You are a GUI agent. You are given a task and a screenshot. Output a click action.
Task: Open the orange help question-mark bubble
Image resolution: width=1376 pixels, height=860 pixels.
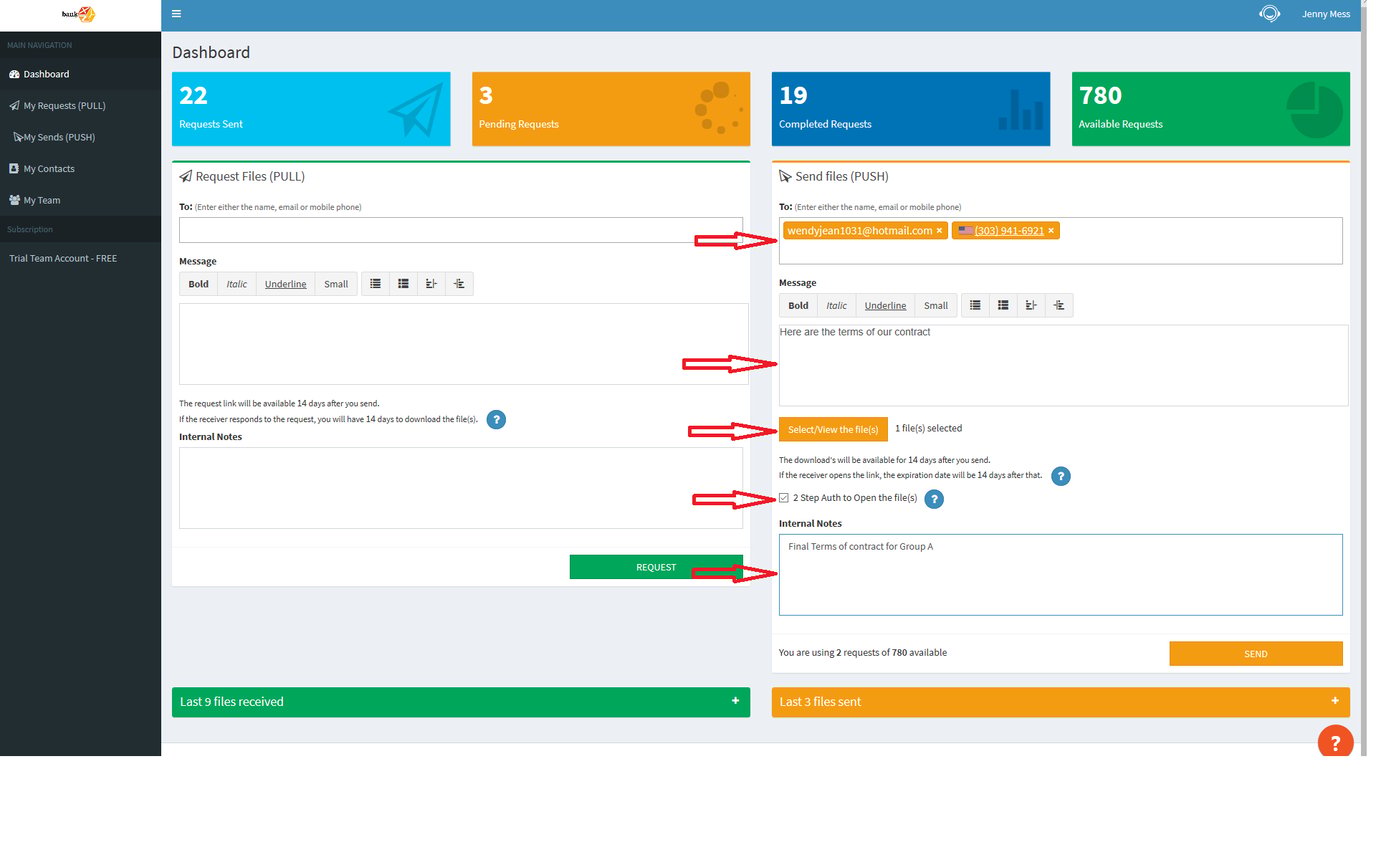(x=1335, y=743)
